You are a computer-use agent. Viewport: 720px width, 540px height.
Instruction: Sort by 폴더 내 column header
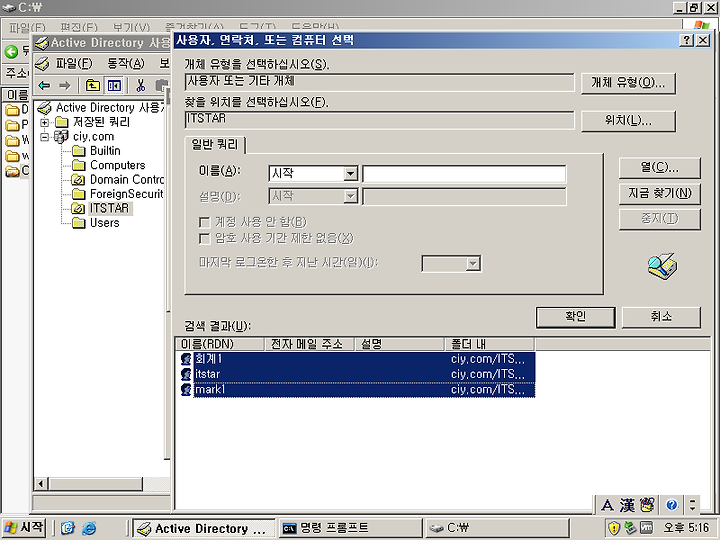click(x=490, y=344)
